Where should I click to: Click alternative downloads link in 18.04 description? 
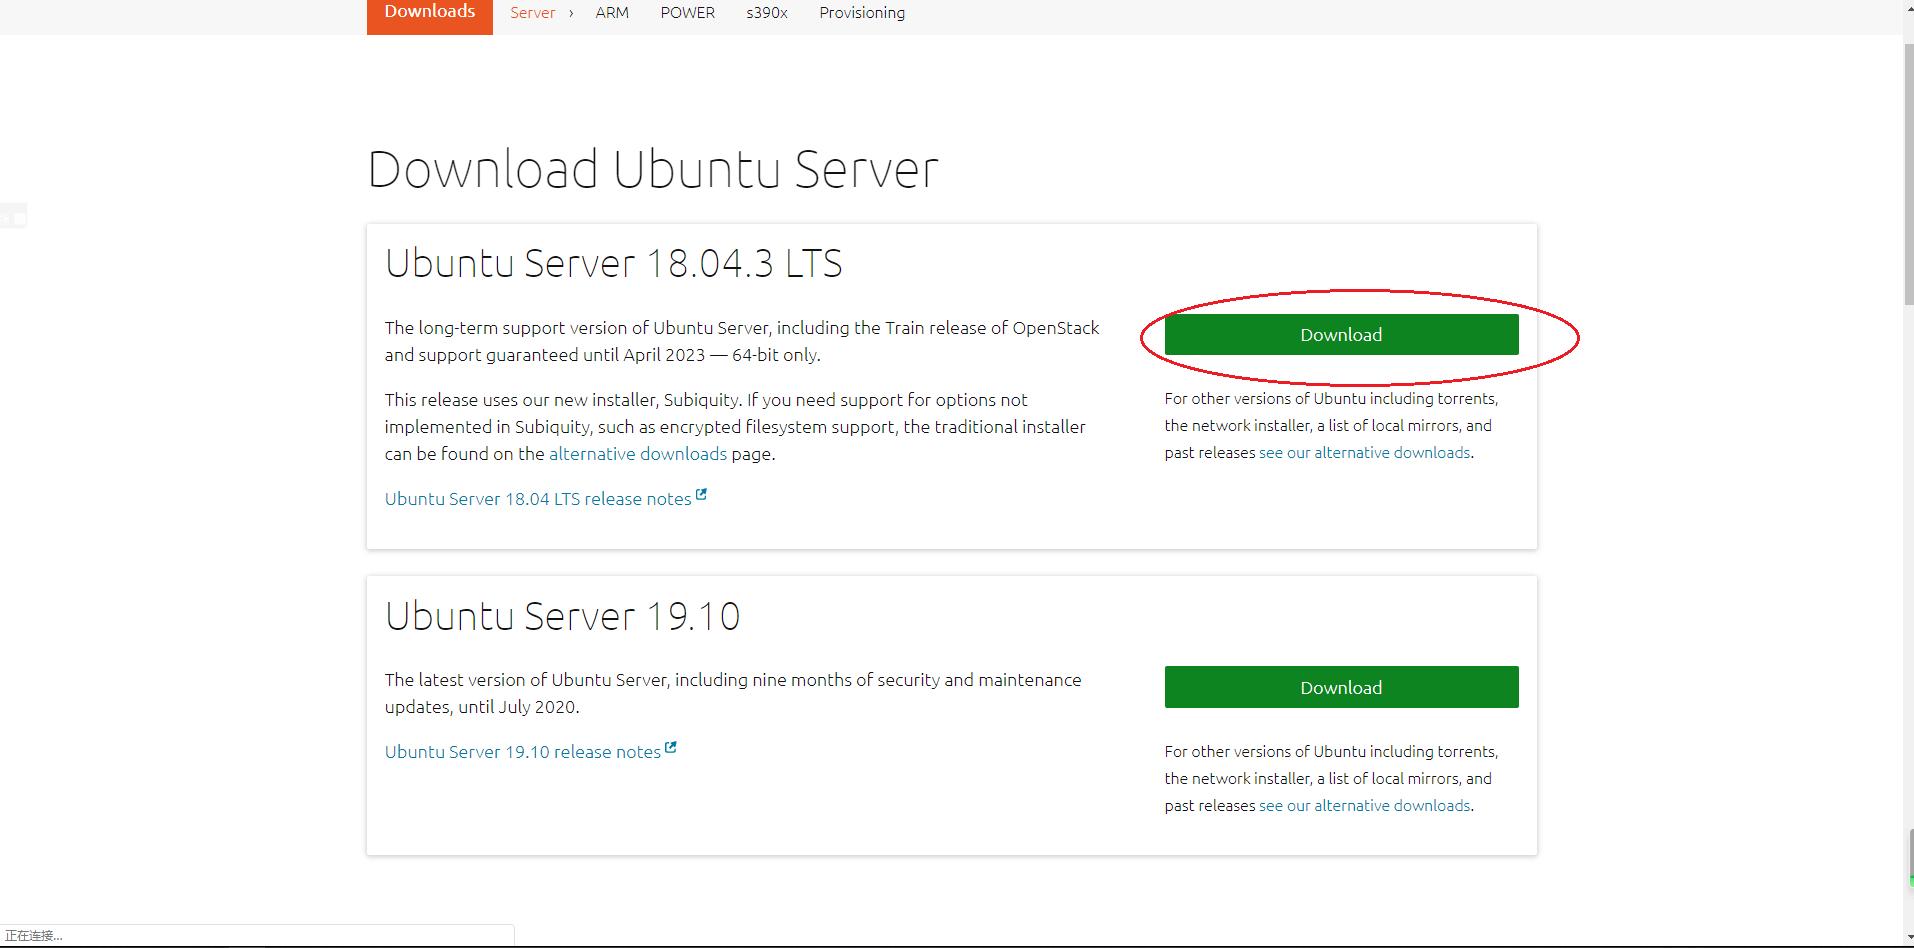[638, 453]
